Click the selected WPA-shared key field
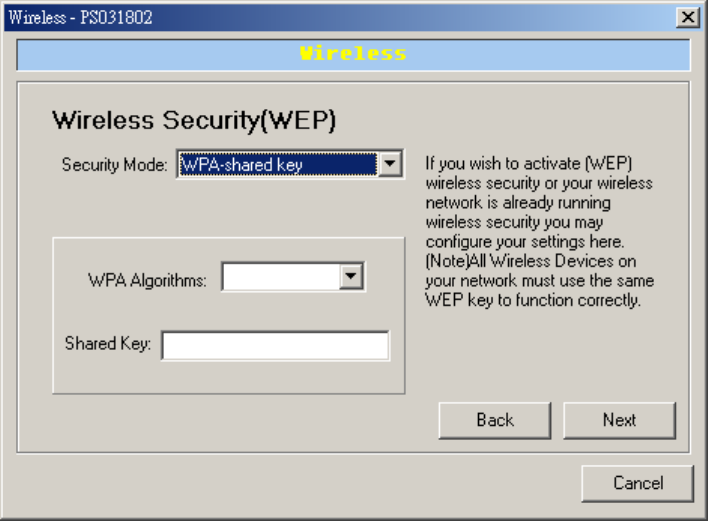This screenshot has height=521, width=708. (x=277, y=164)
